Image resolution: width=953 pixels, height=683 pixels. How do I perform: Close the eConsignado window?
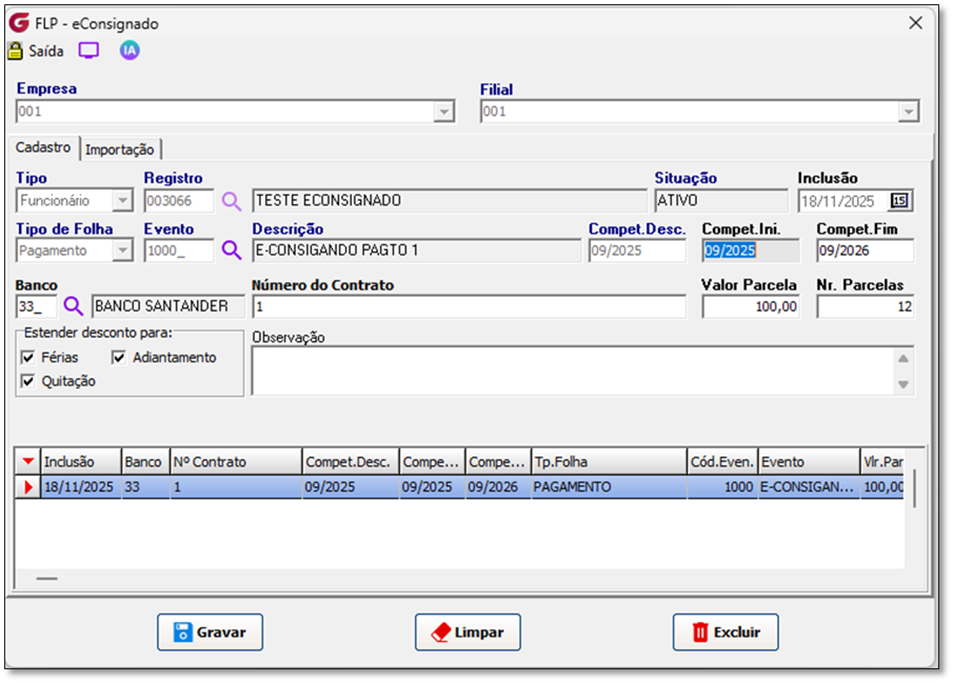tap(915, 23)
